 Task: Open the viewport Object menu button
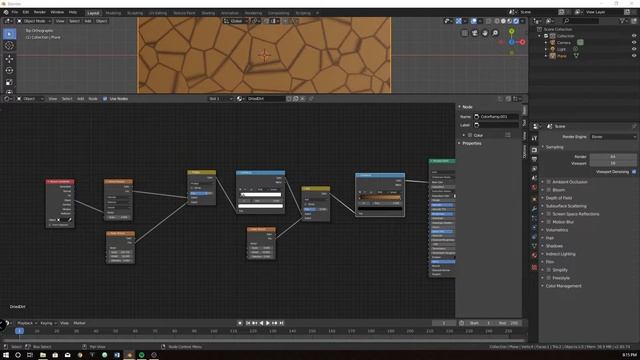click(x=101, y=21)
